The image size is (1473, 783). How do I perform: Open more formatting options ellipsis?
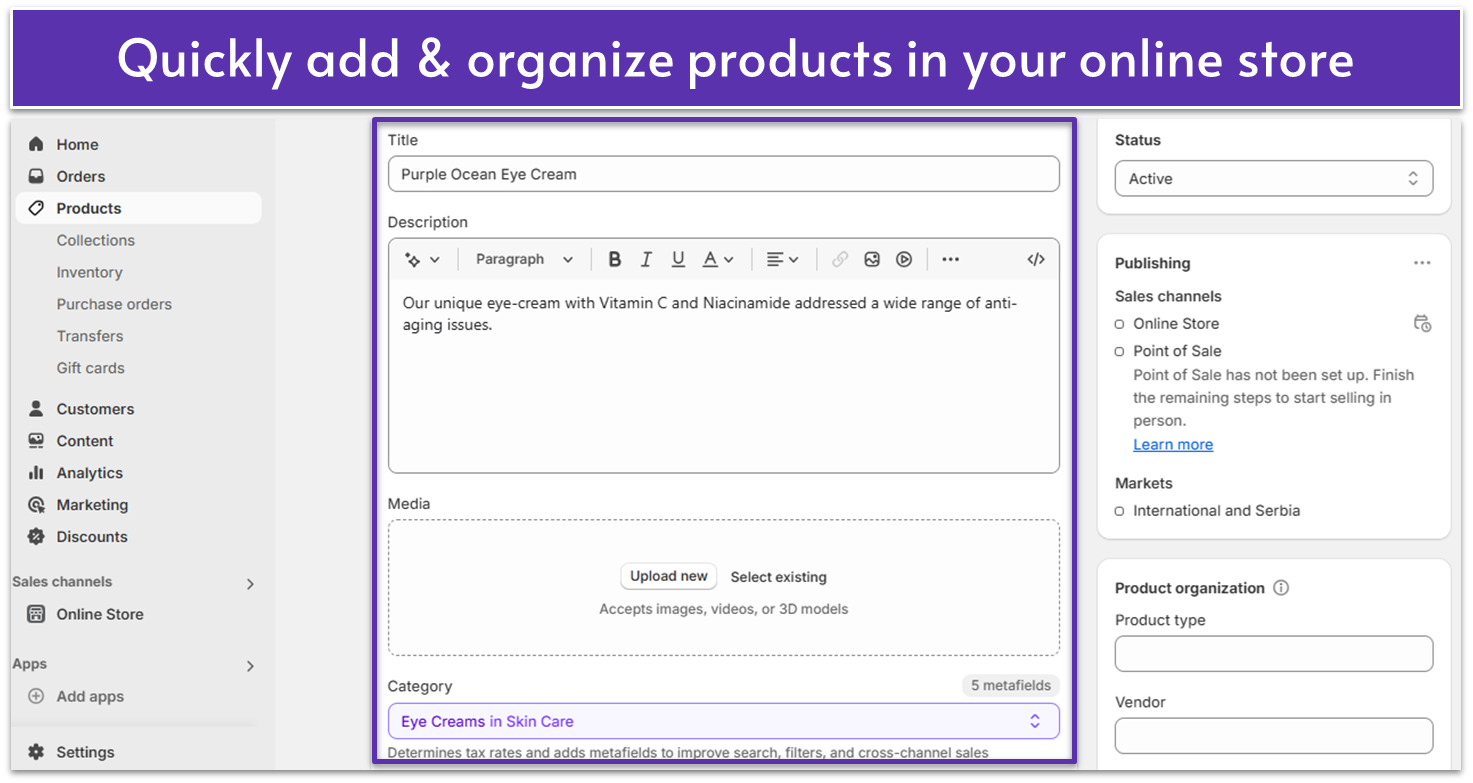(x=950, y=259)
